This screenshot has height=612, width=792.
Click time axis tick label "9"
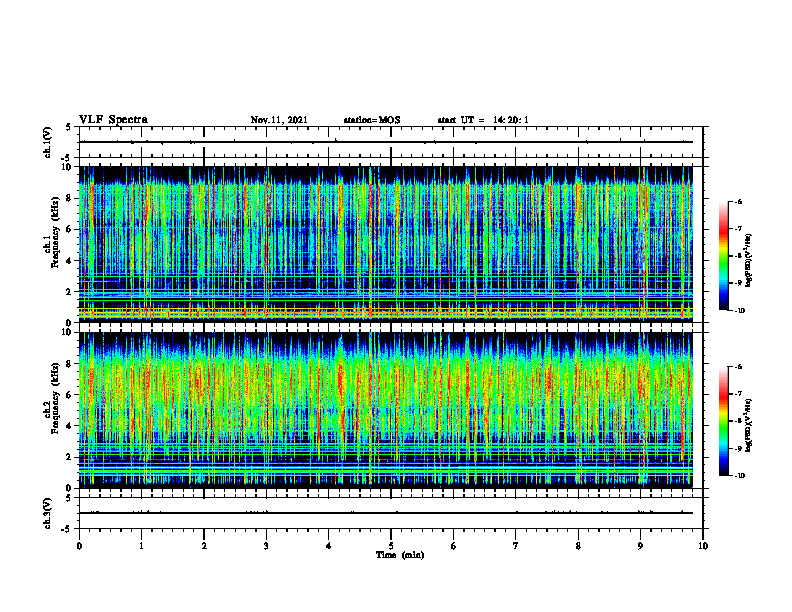point(640,546)
